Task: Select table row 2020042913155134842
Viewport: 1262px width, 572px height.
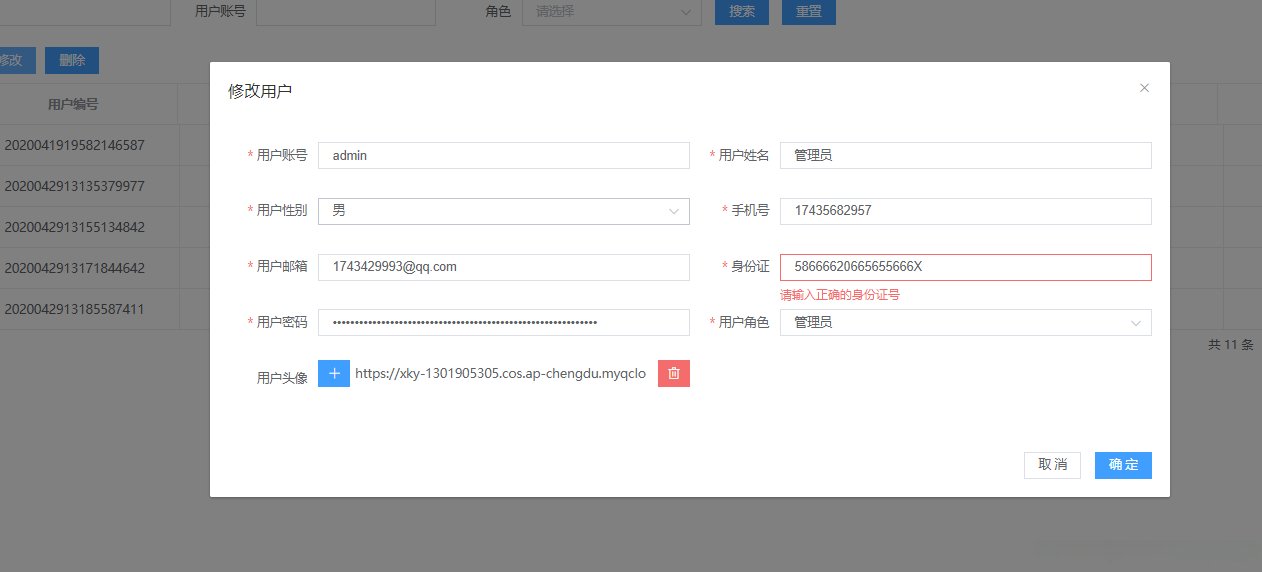Action: [75, 227]
